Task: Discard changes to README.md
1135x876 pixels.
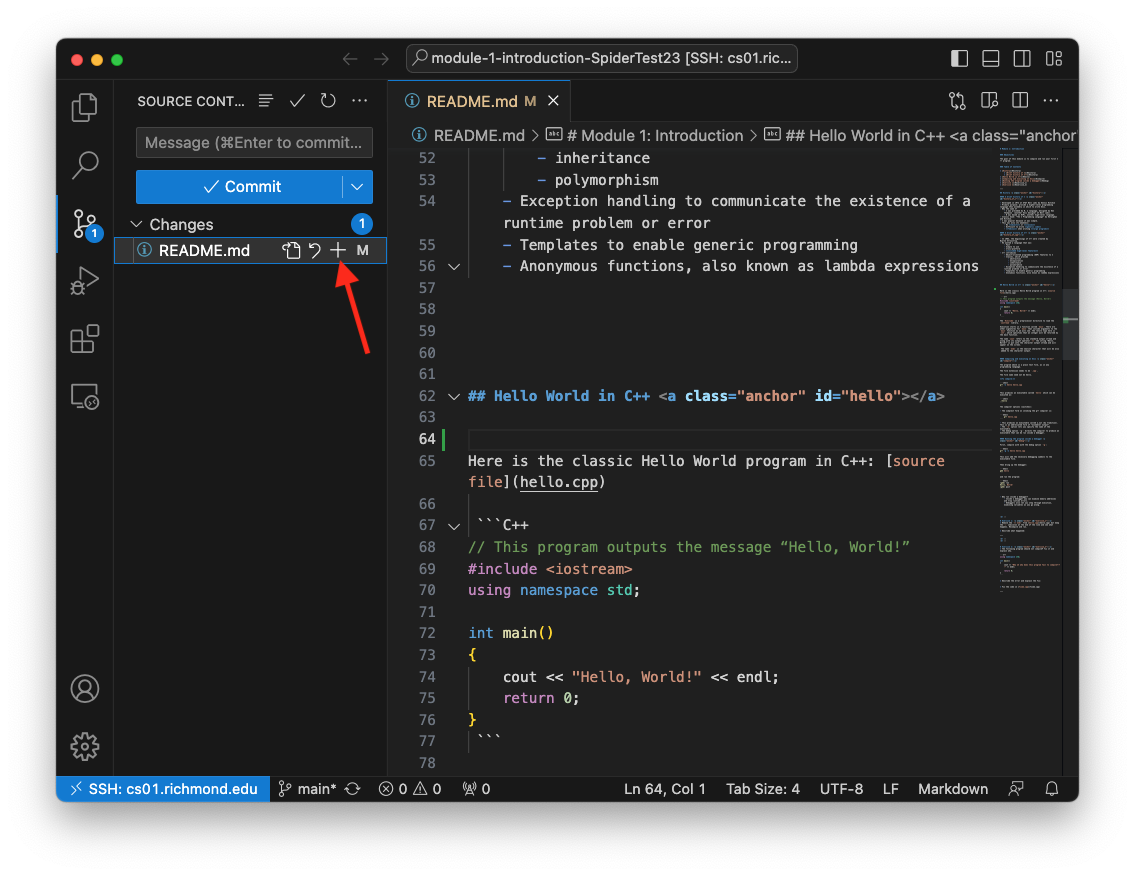Action: click(315, 250)
